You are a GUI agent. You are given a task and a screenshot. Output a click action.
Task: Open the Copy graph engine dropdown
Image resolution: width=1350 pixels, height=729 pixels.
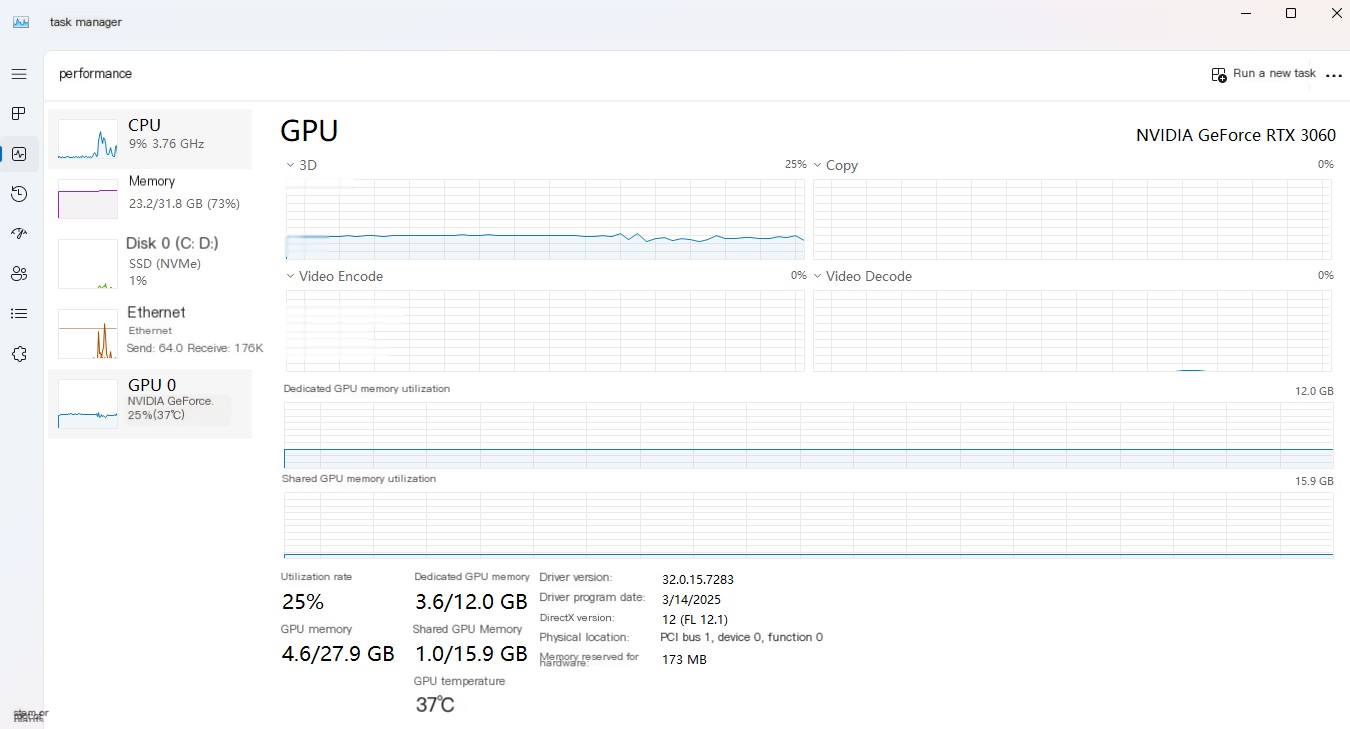[817, 165]
